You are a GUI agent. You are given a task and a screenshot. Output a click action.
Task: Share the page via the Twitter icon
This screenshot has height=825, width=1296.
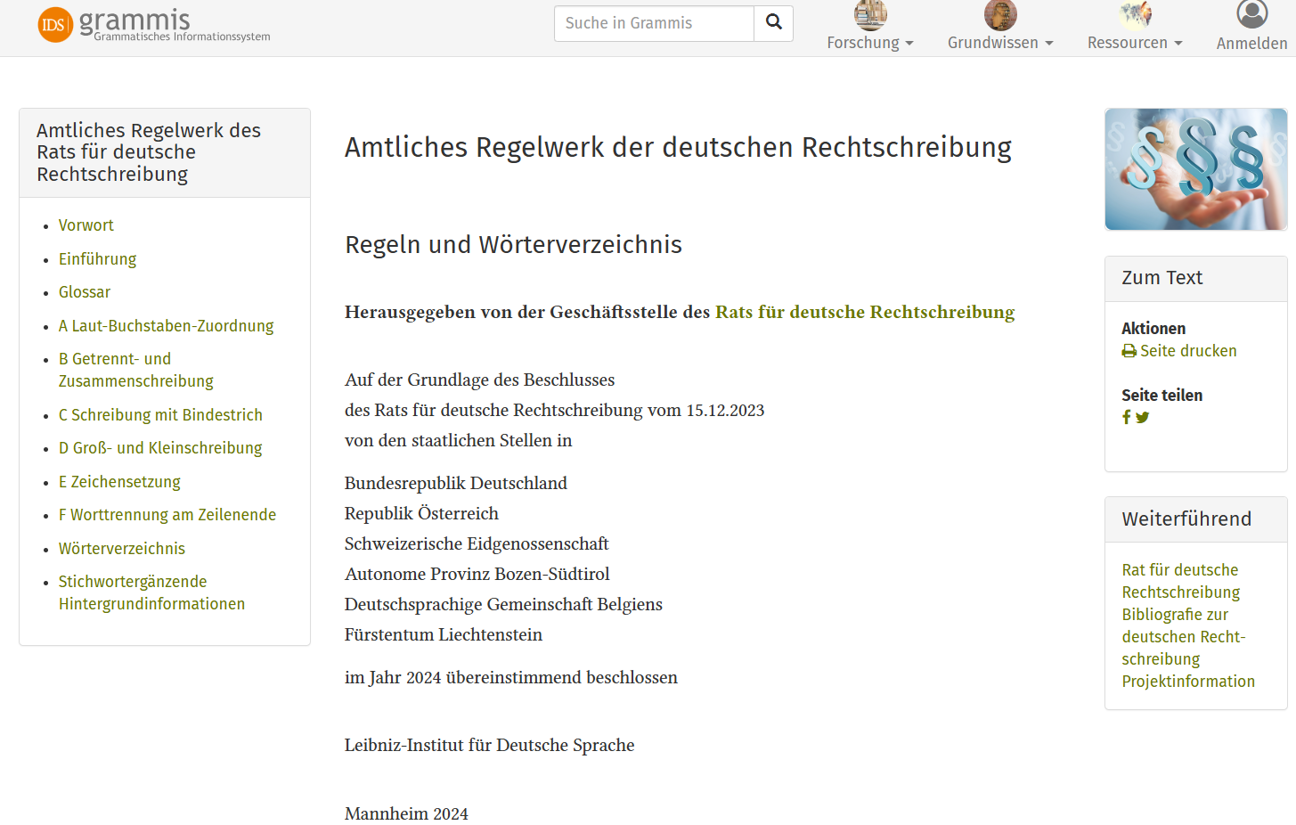click(x=1142, y=417)
